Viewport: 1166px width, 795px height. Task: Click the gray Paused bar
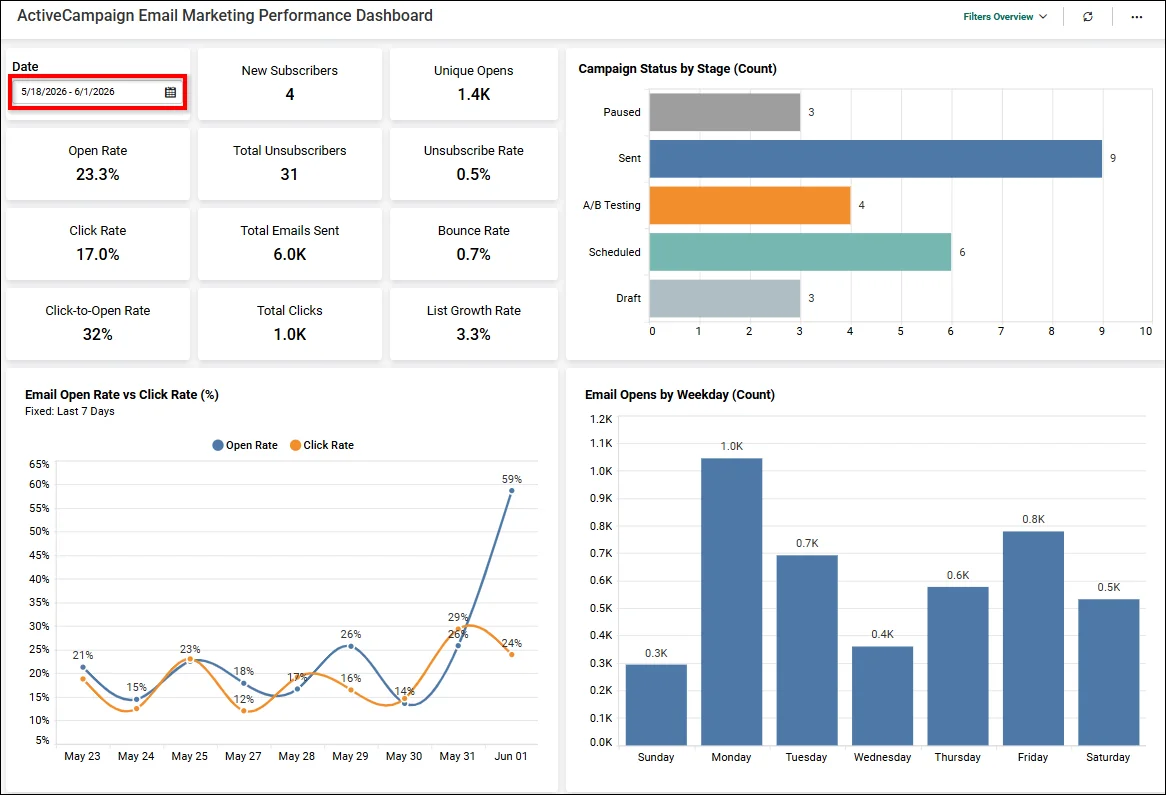[x=724, y=112]
